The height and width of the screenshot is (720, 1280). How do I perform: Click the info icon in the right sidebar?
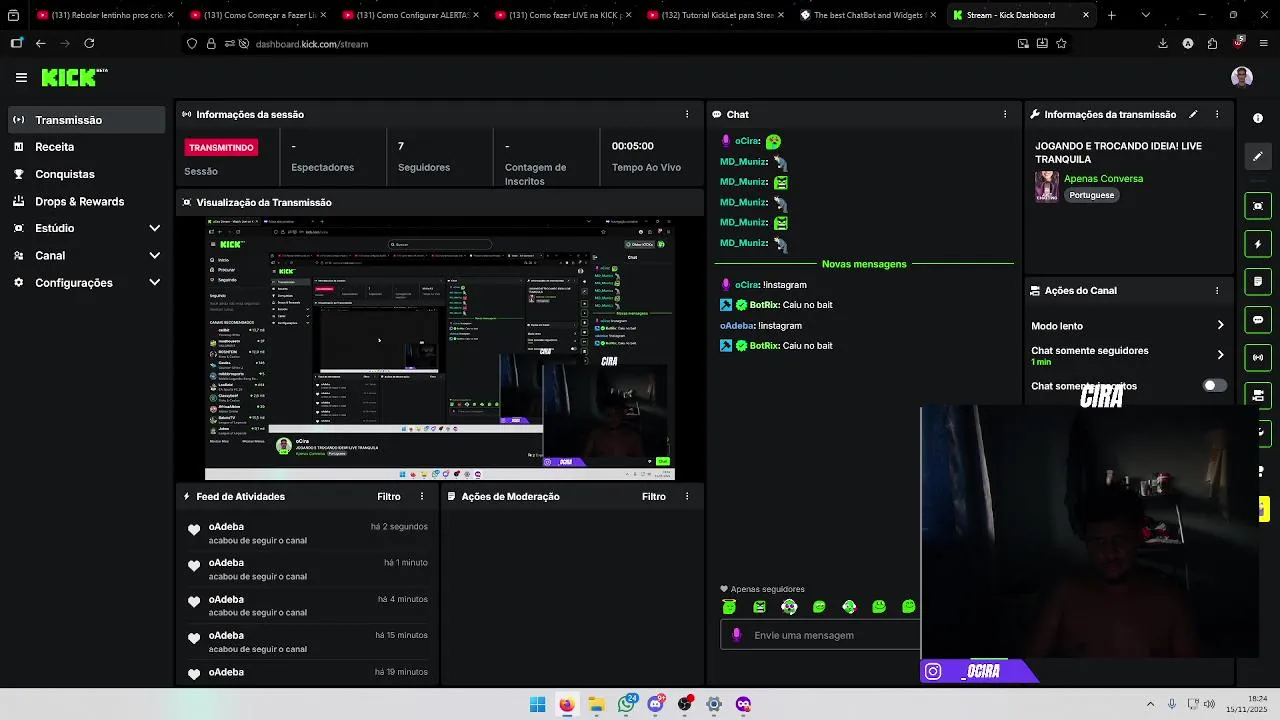pyautogui.click(x=1258, y=118)
